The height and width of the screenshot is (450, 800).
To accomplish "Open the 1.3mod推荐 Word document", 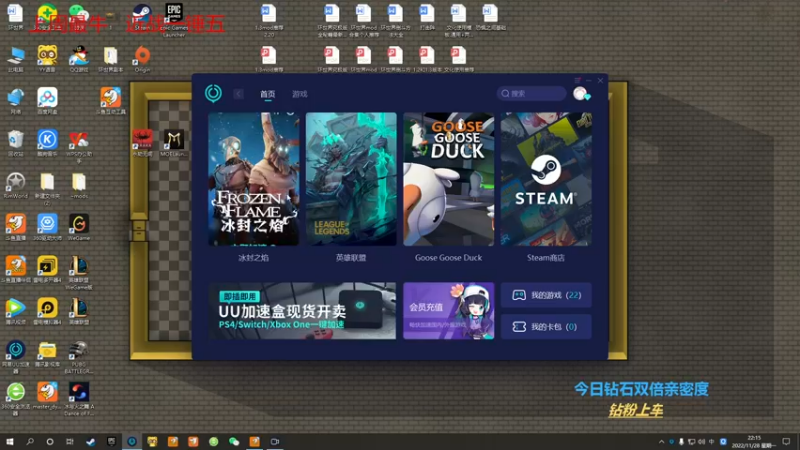I will click(269, 18).
